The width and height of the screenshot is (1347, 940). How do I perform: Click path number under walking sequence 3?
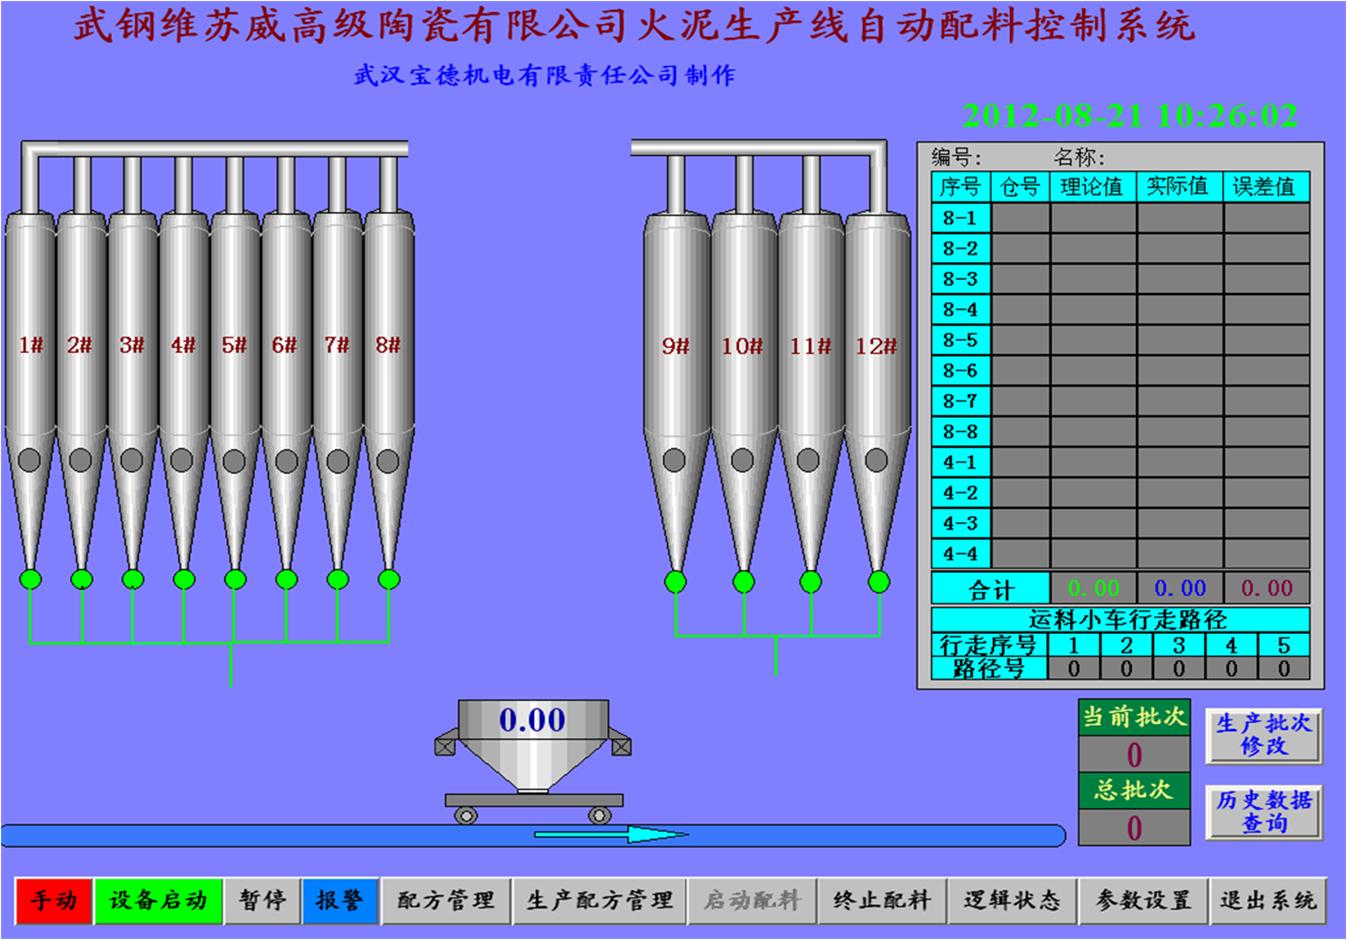pos(1179,669)
